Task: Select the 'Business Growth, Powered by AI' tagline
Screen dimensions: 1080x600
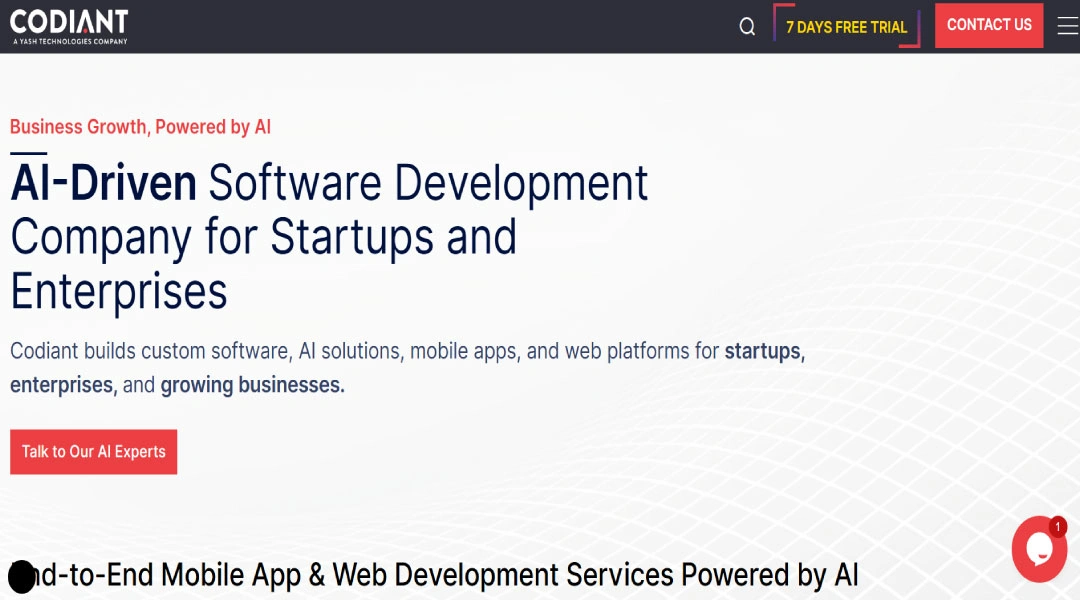Action: 141,127
